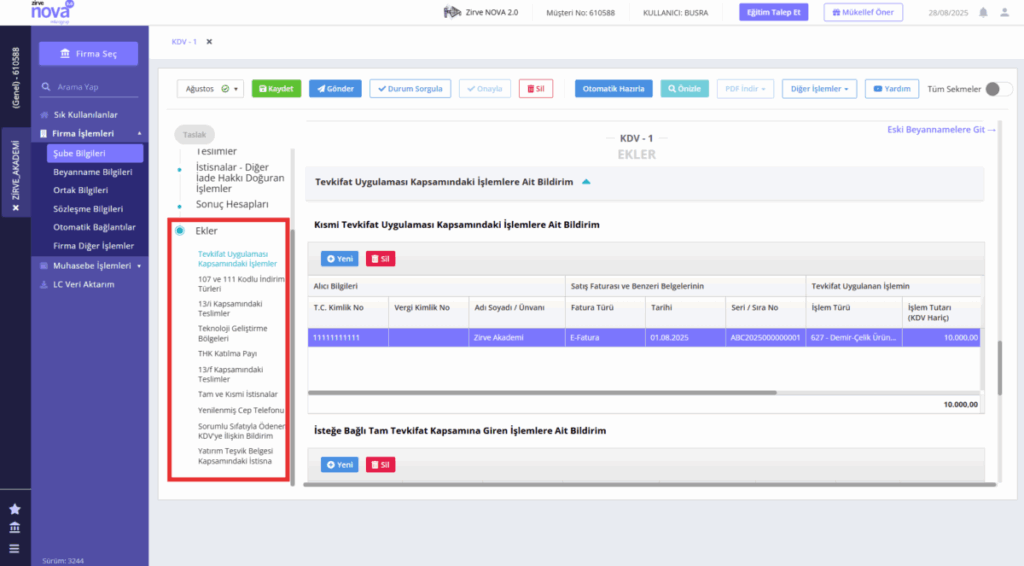Click the bank building icon at sidebar bottom
This screenshot has width=1024, height=566.
[x=14, y=527]
